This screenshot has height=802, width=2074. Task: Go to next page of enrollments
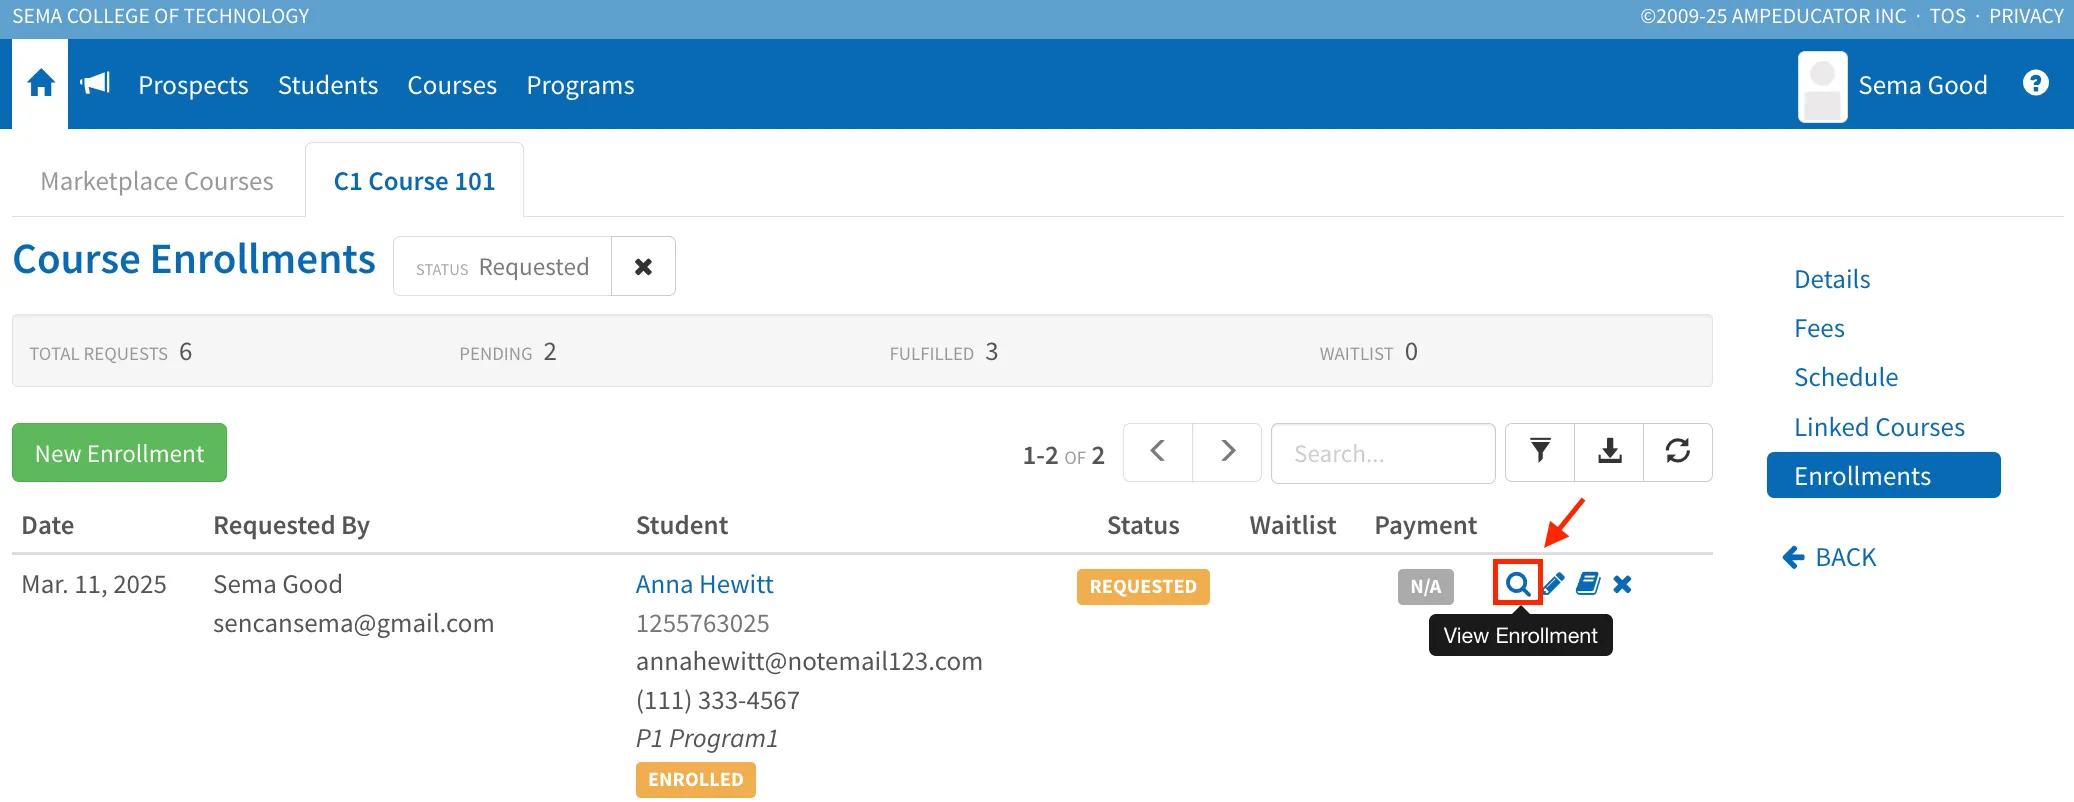(x=1227, y=452)
